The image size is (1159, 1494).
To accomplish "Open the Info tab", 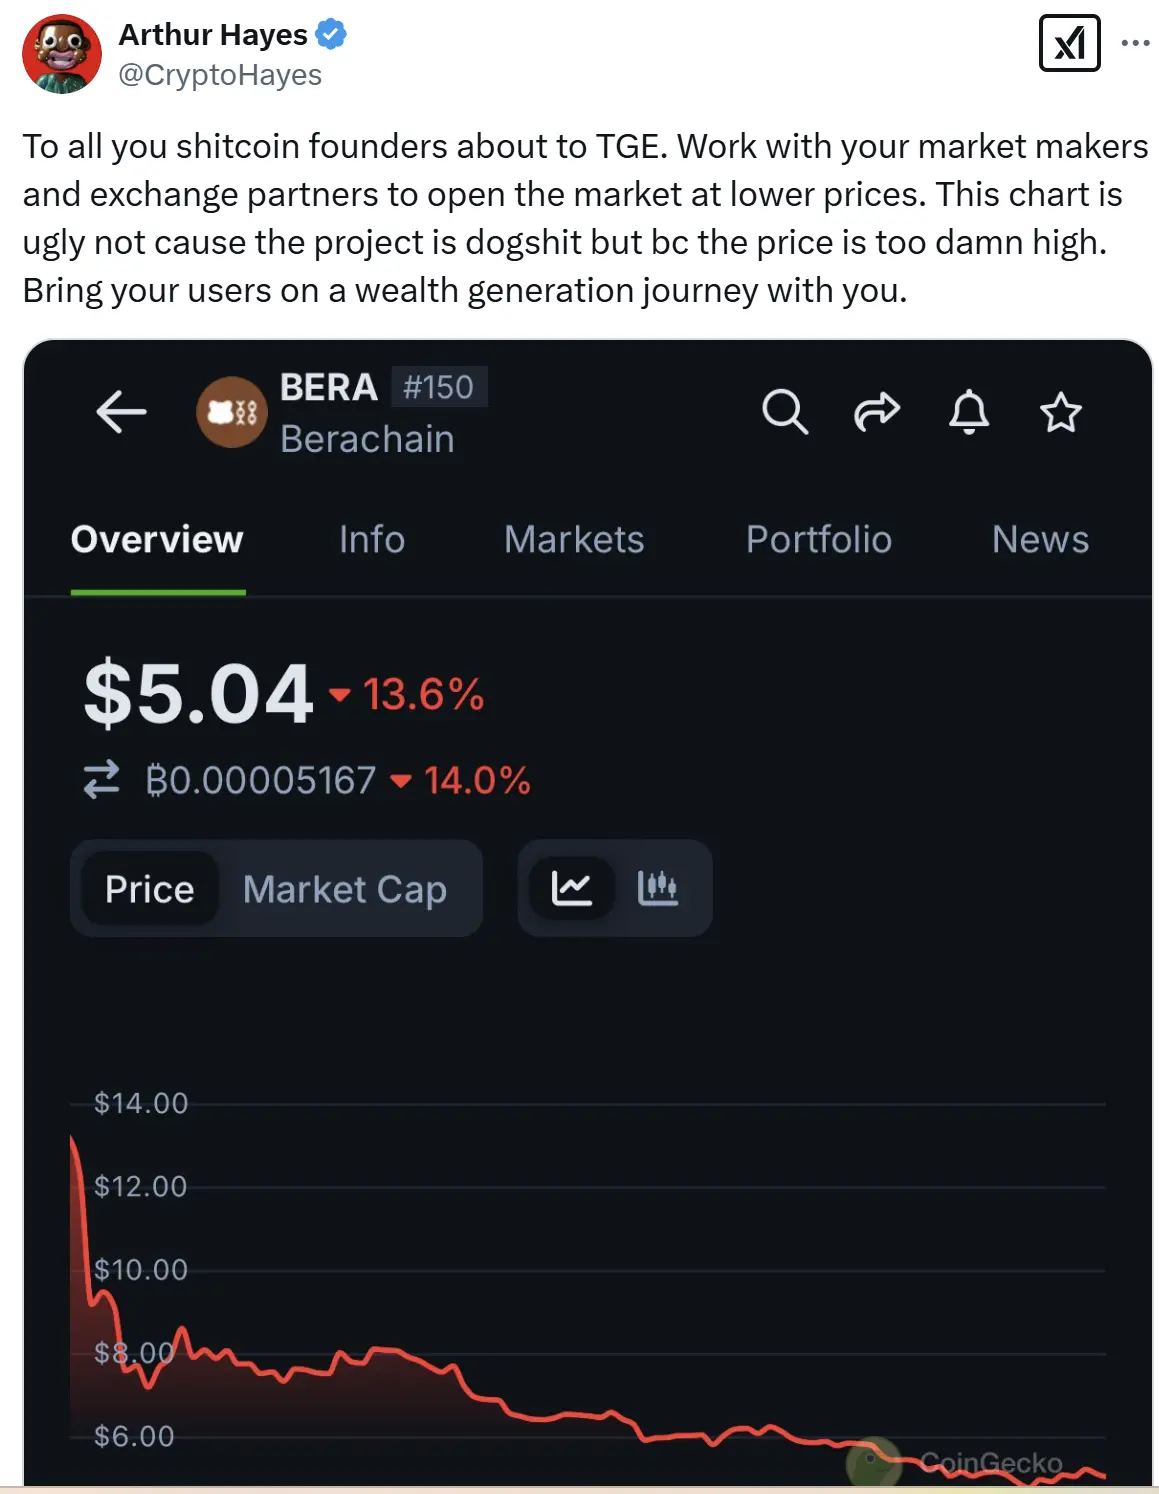I will coord(371,540).
